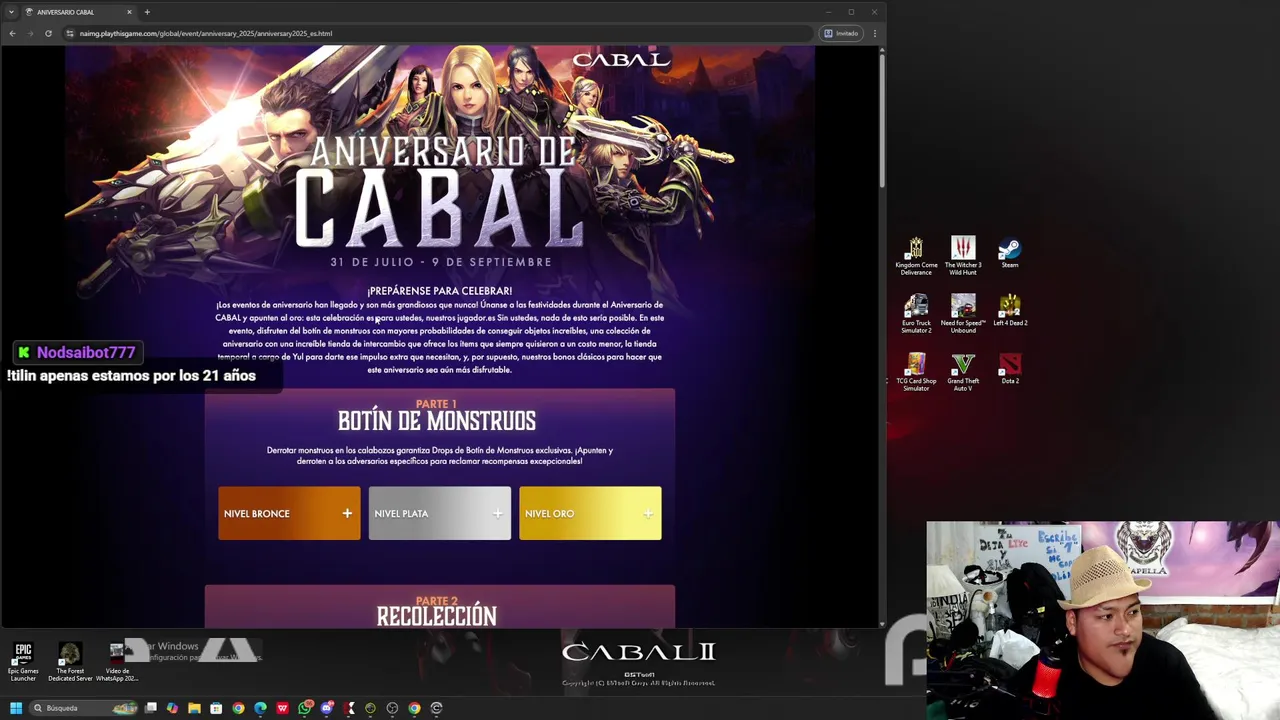Expand the NIVEL PLATA section
This screenshot has width=1280, height=720.
440,513
